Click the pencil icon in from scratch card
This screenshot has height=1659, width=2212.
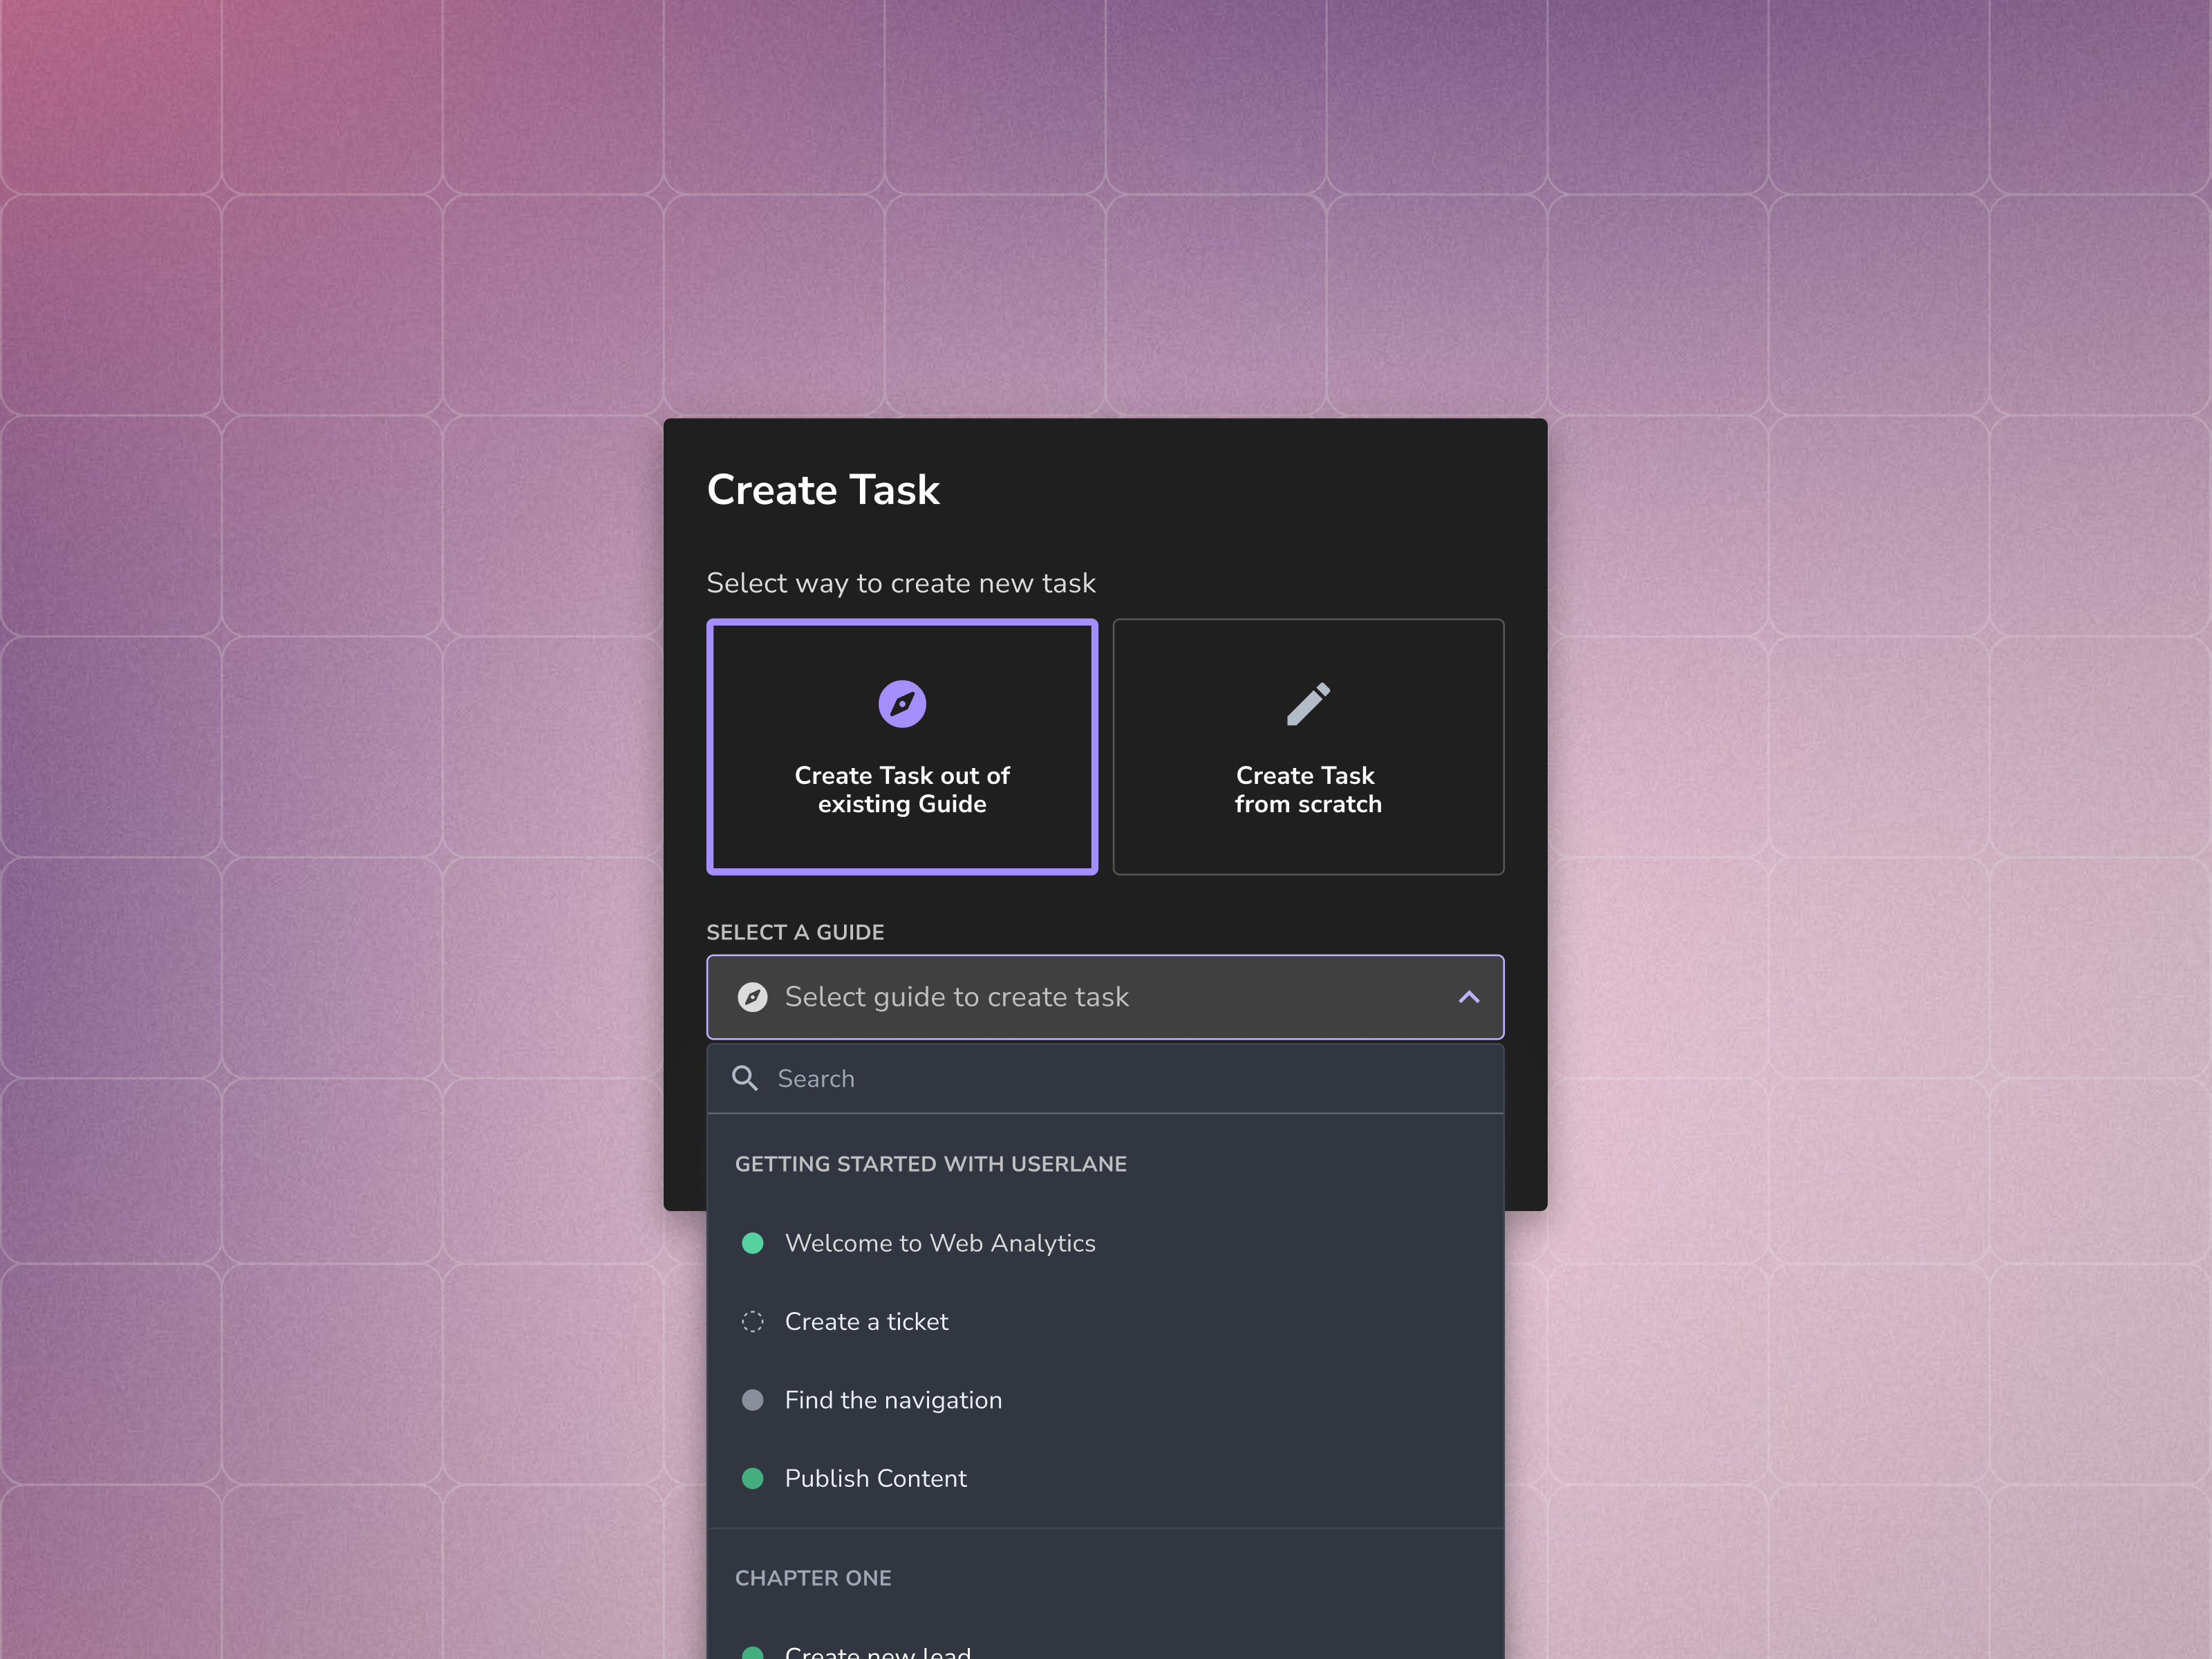[1308, 704]
